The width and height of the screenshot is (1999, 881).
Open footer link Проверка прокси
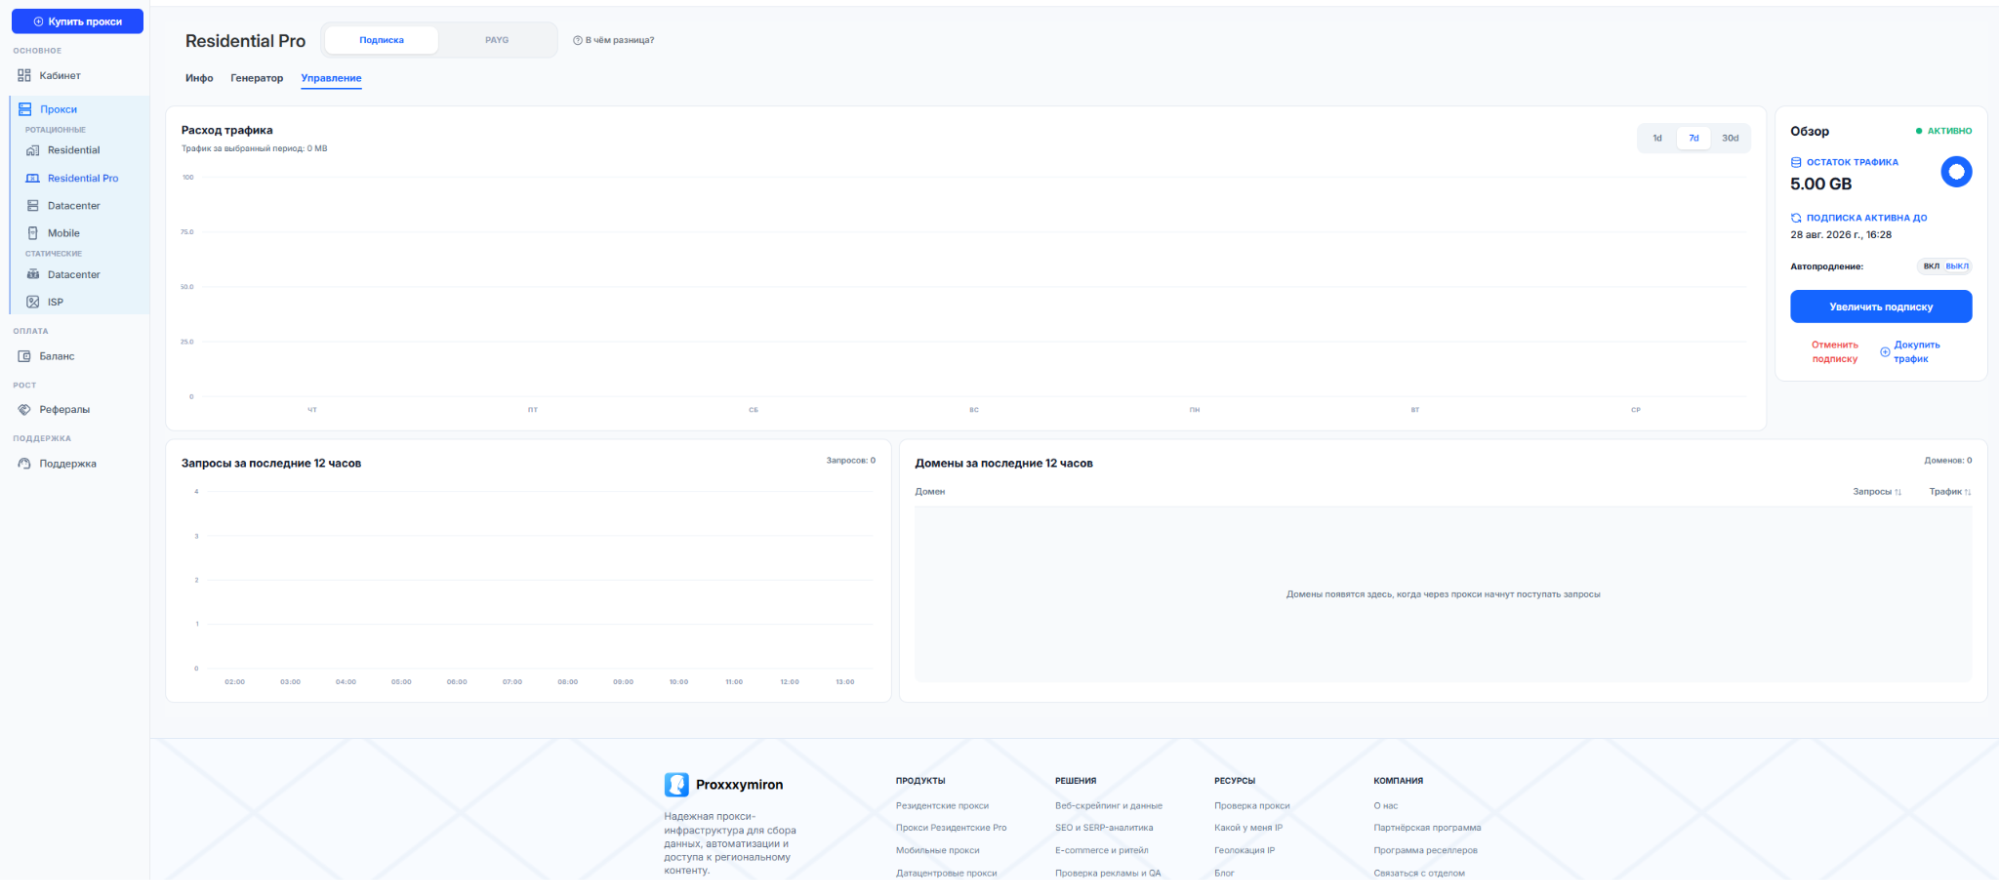[1252, 806]
